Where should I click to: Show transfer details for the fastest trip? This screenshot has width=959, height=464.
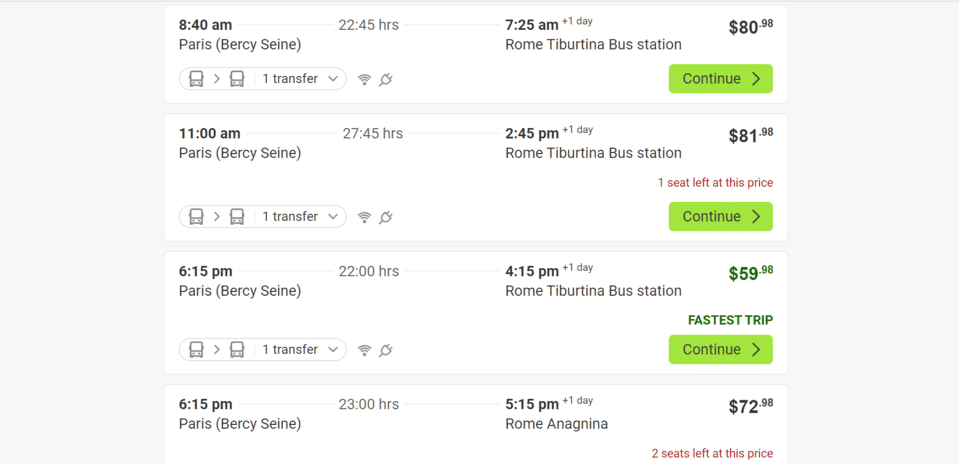[x=300, y=350]
